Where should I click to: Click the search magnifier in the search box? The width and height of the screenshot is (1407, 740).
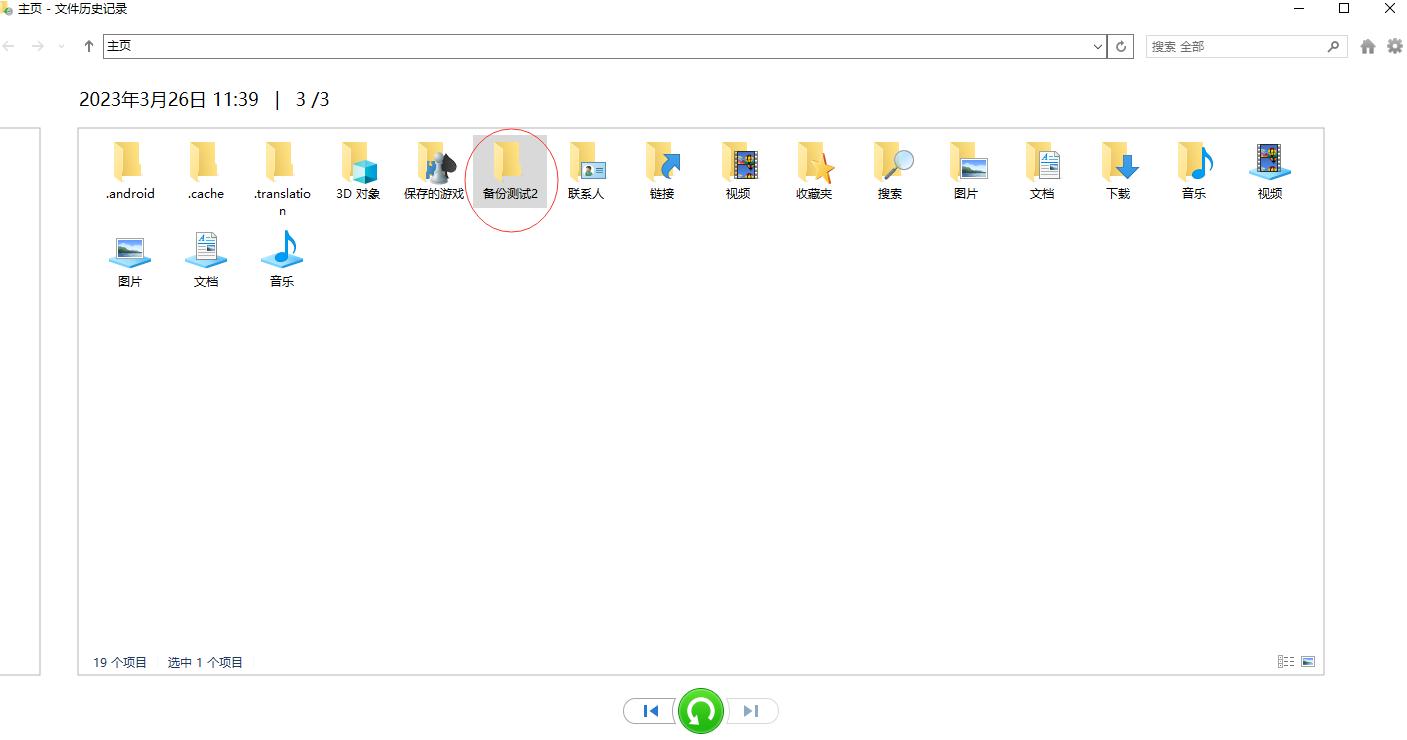point(1333,46)
